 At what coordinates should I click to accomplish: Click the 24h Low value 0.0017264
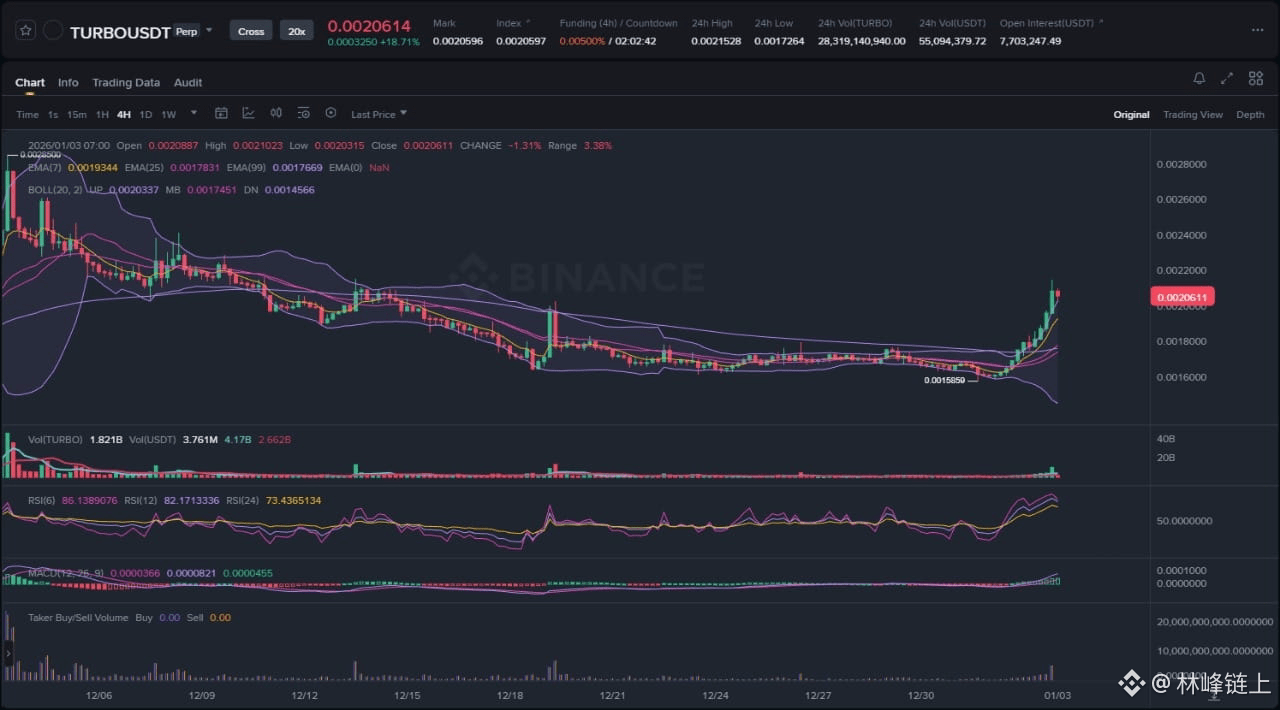(779, 41)
